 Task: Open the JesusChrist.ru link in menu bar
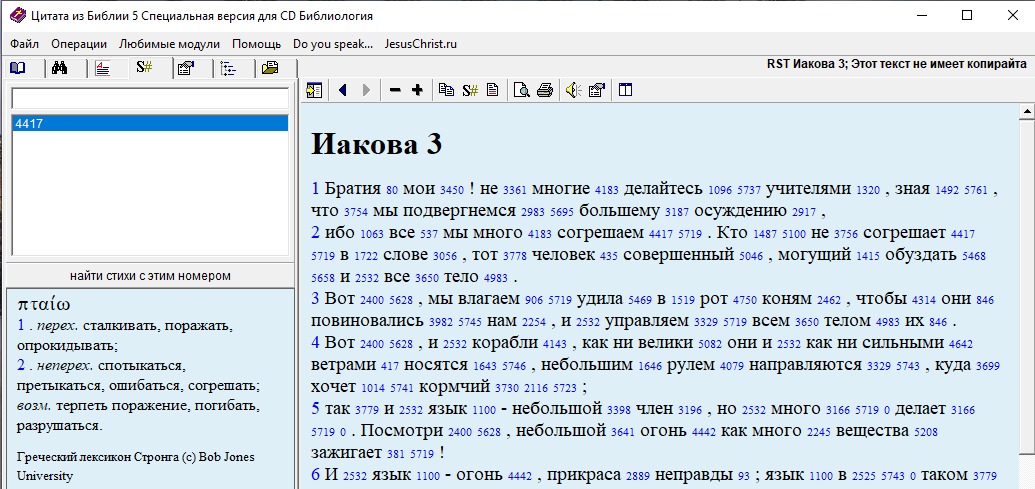click(x=420, y=44)
